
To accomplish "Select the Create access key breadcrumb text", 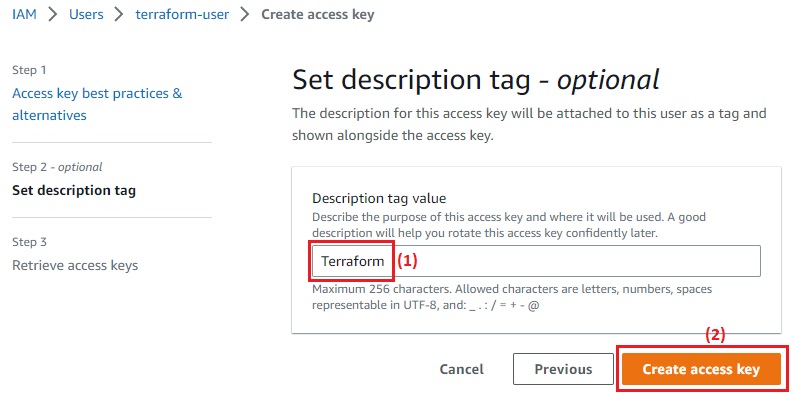I will point(317,14).
